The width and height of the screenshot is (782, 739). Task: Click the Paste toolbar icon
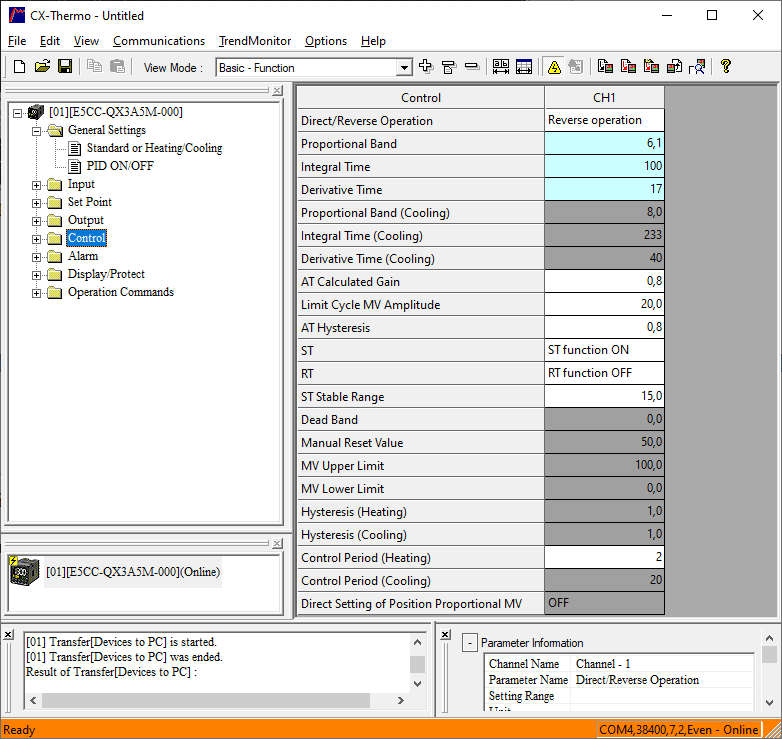pyautogui.click(x=117, y=66)
